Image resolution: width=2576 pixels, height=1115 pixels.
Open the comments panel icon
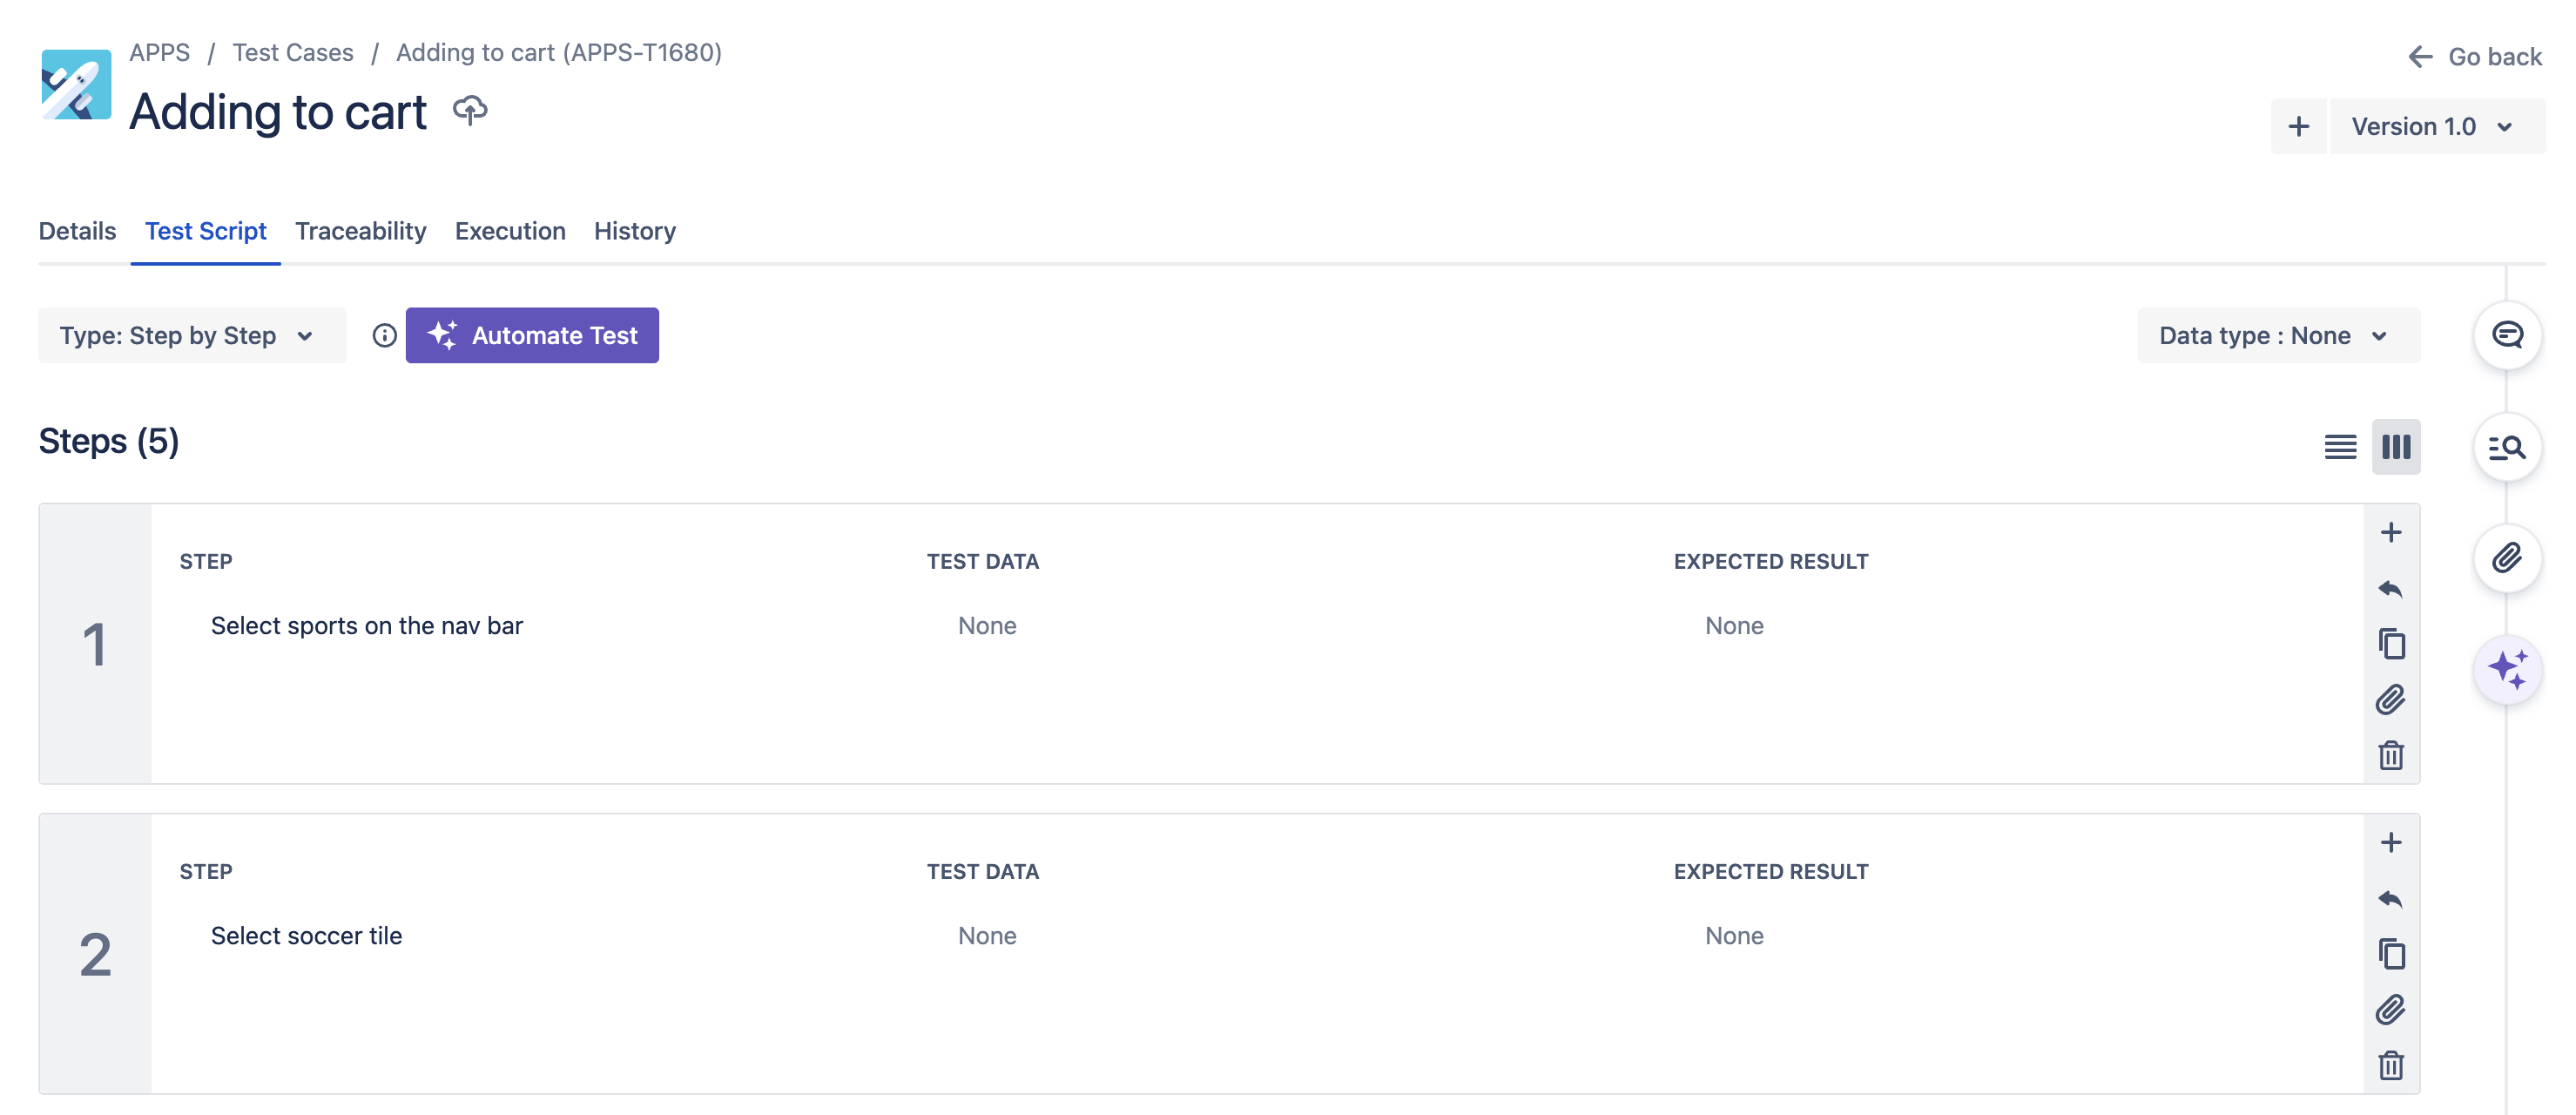click(x=2506, y=335)
